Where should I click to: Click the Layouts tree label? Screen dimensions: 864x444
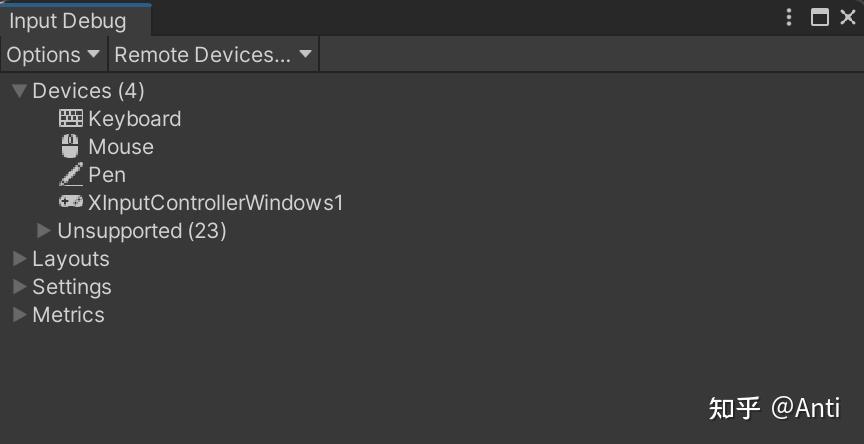click(x=71, y=259)
